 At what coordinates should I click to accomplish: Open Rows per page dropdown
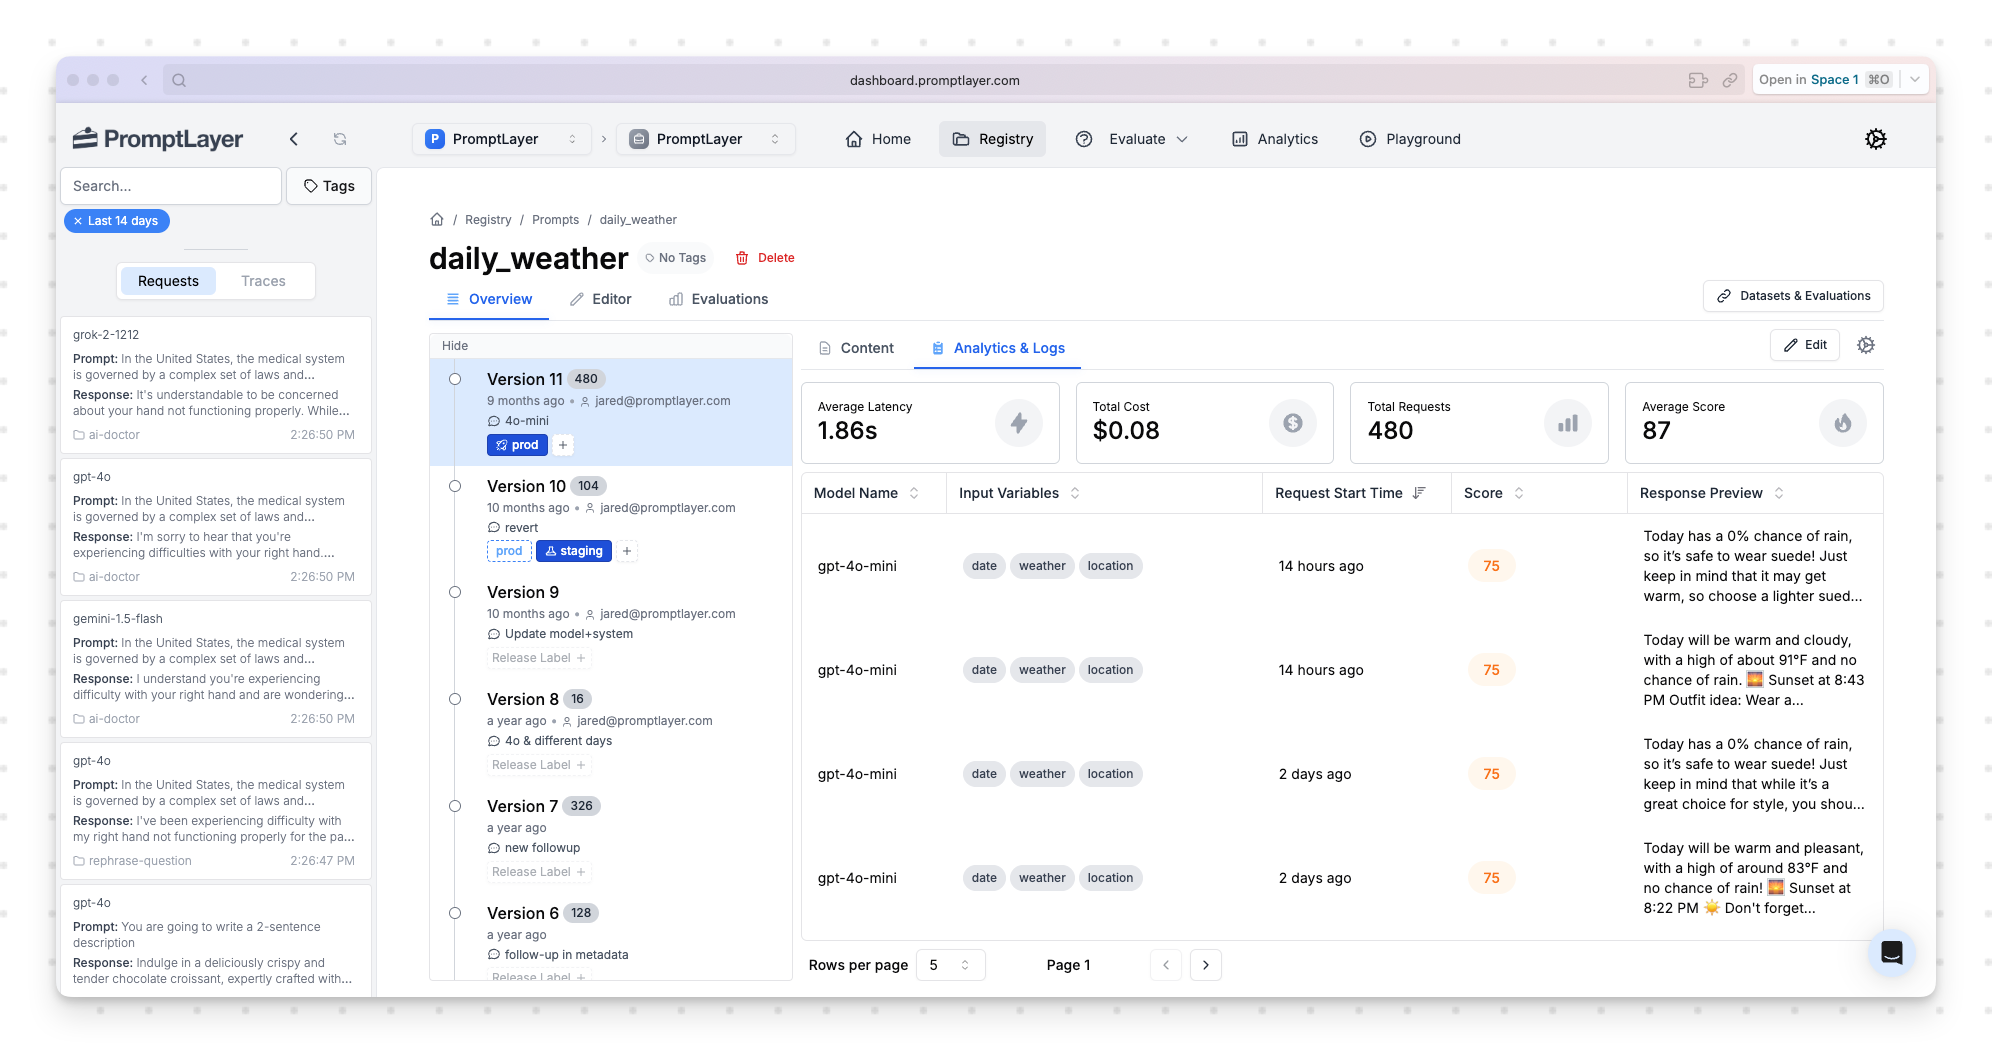coord(951,965)
